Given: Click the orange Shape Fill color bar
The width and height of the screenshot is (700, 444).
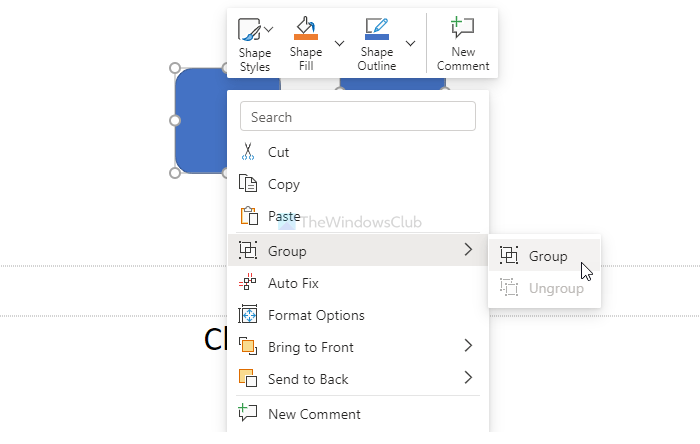Looking at the screenshot, I should pyautogui.click(x=306, y=38).
